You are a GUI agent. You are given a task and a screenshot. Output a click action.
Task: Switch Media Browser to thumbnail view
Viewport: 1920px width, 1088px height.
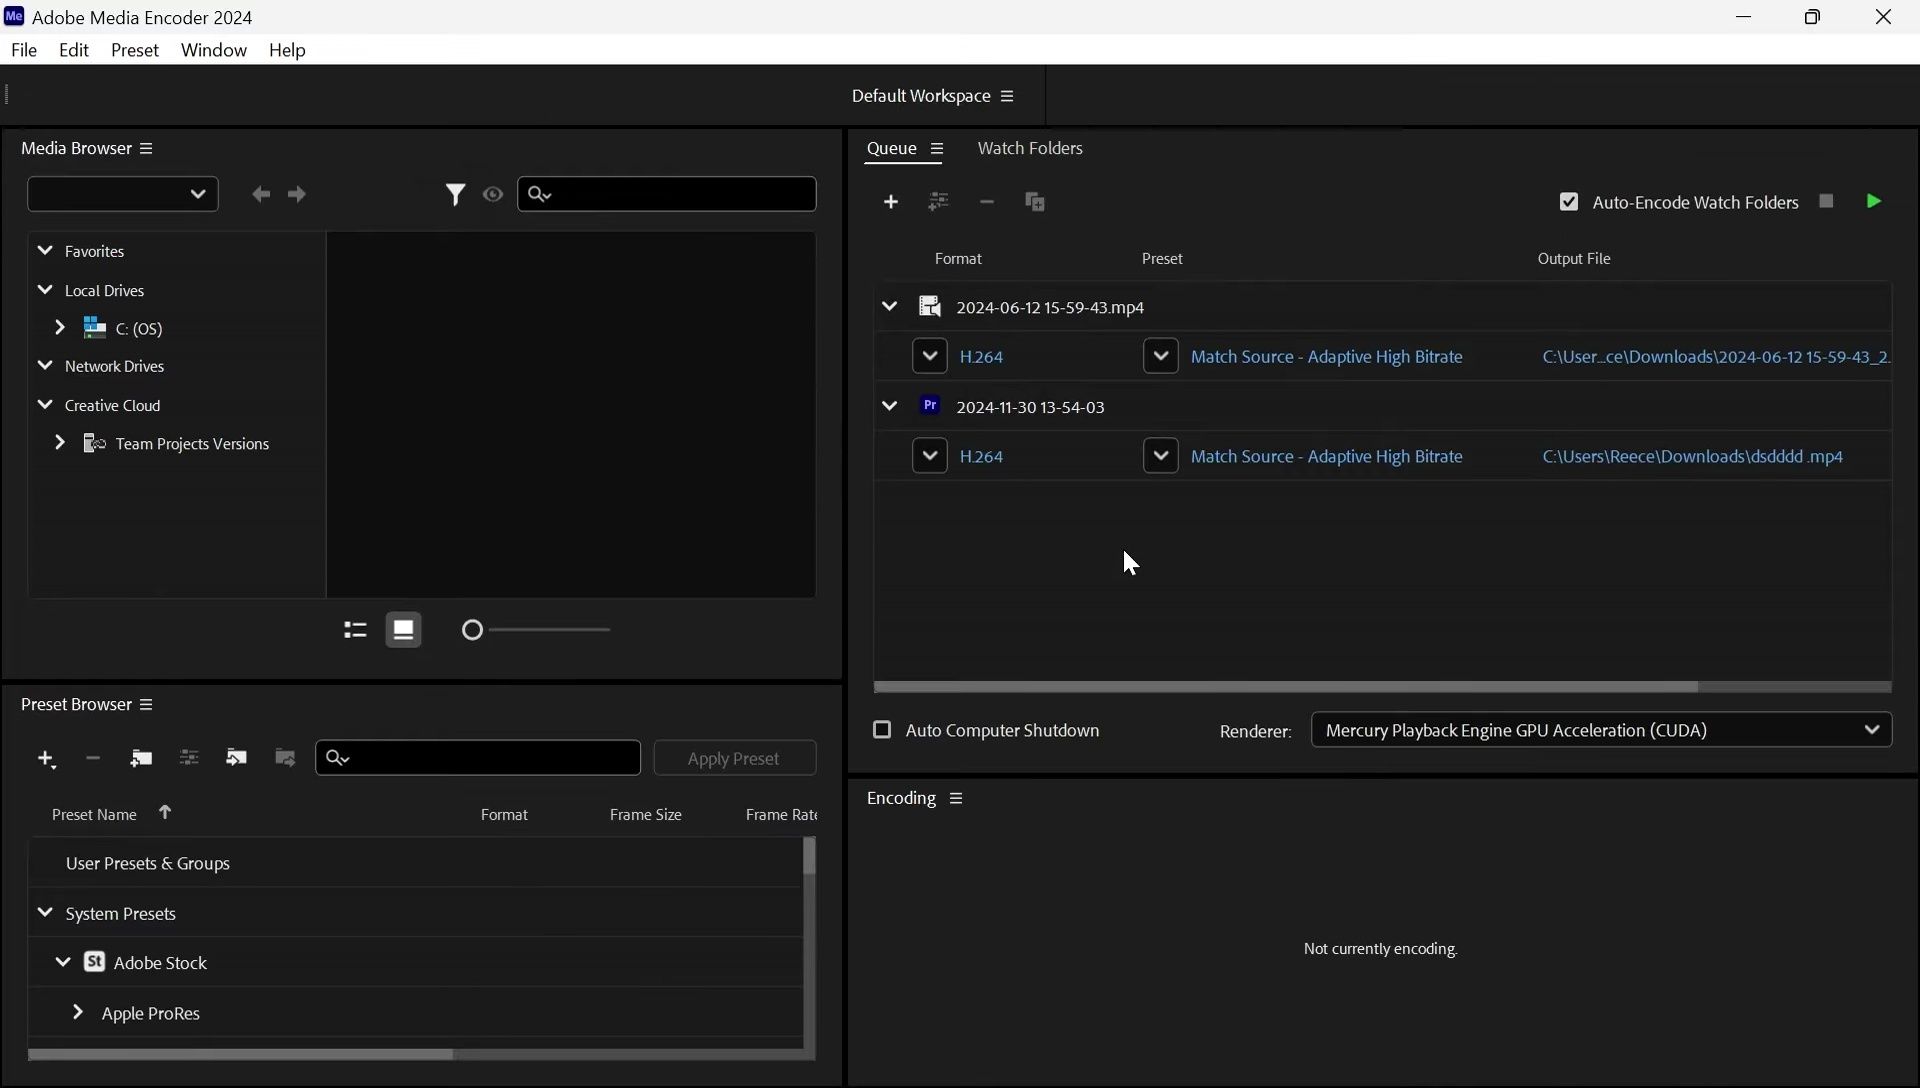[404, 630]
